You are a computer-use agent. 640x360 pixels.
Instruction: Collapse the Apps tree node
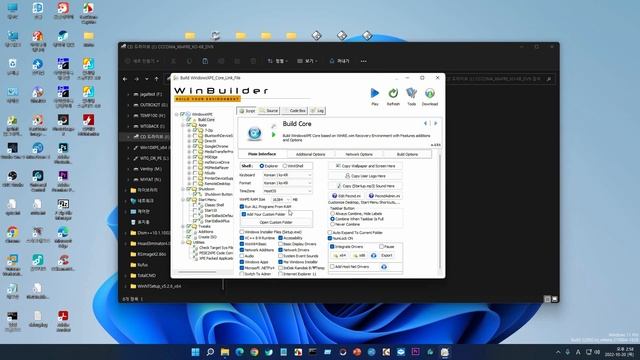183,125
